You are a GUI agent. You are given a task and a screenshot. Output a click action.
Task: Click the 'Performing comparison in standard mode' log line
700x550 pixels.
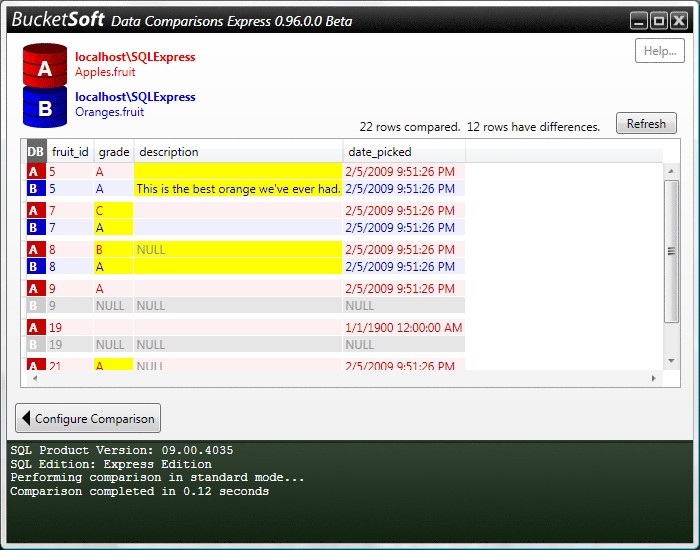click(x=157, y=477)
